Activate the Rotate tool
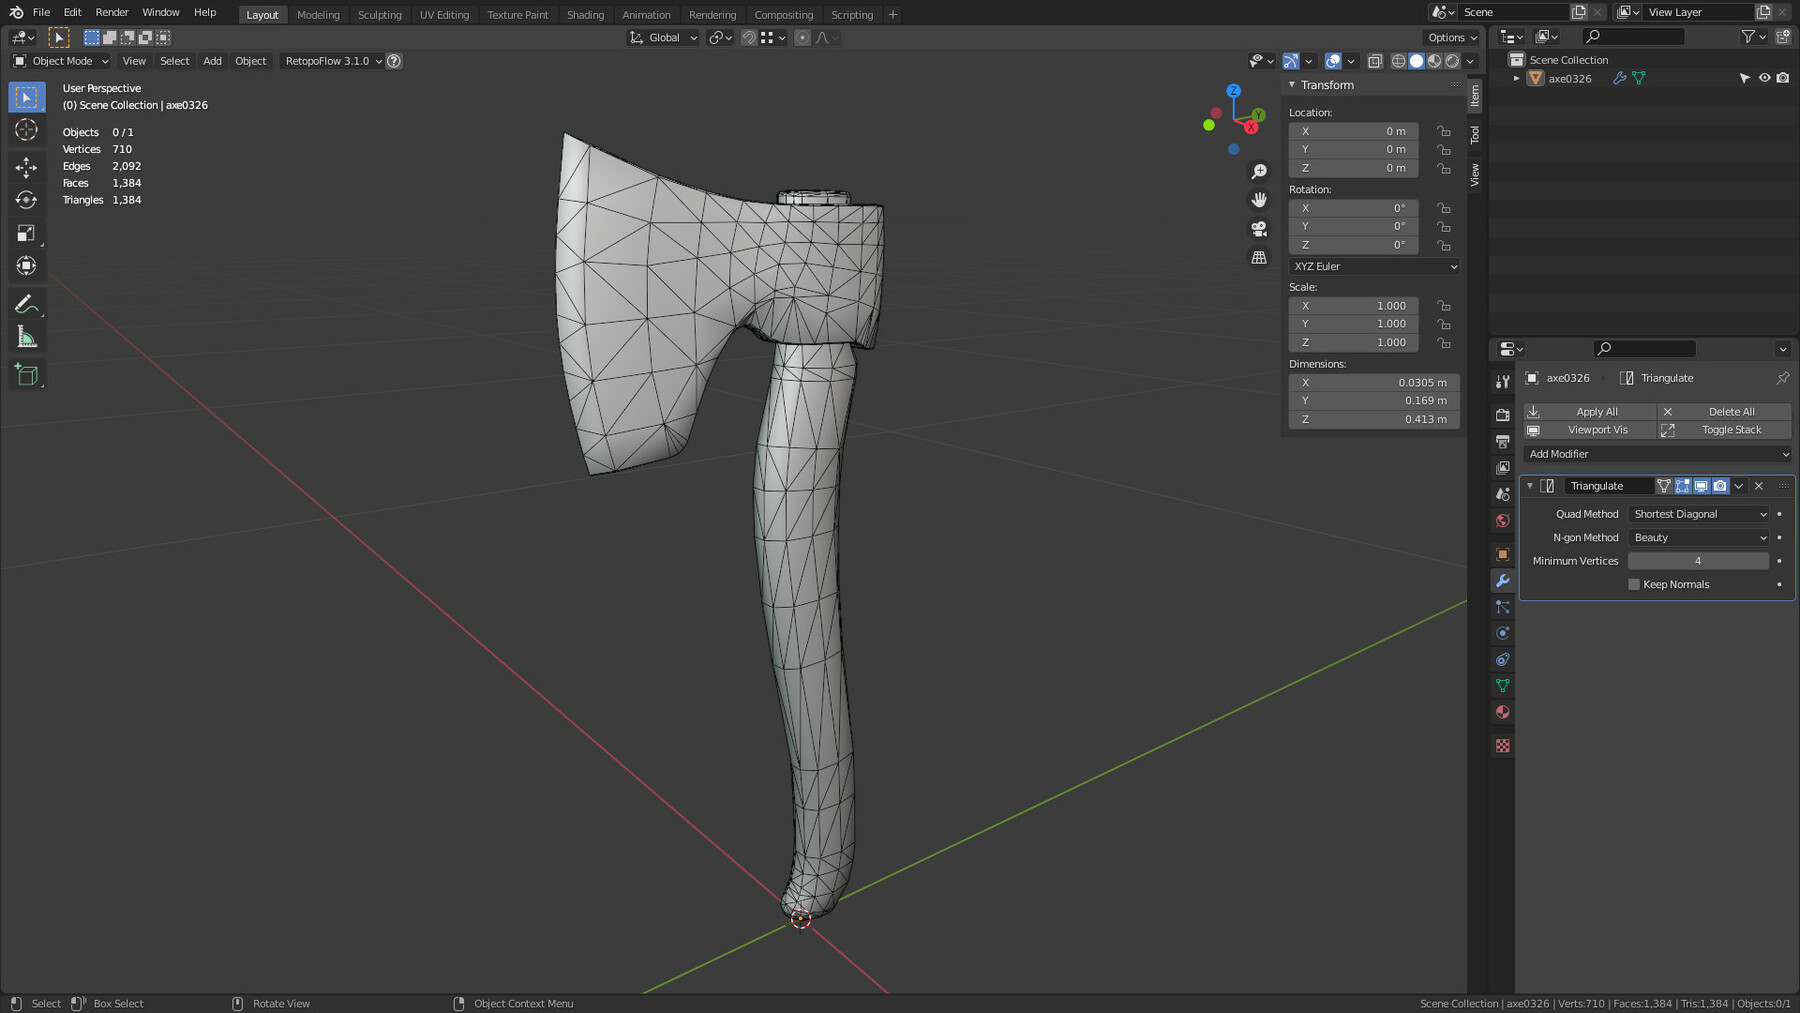 [x=25, y=200]
